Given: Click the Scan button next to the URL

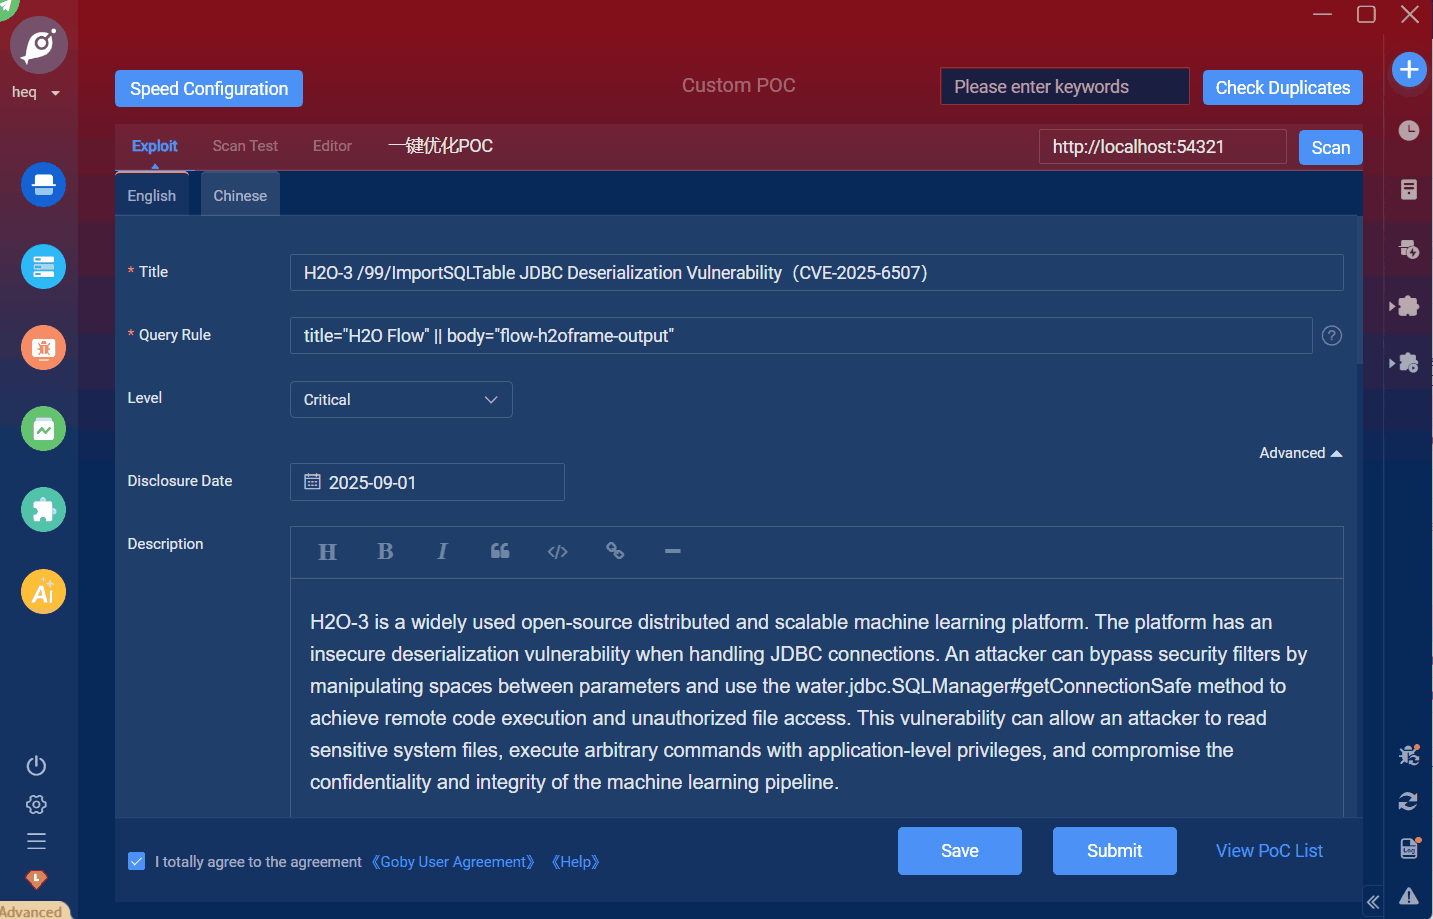Looking at the screenshot, I should tap(1331, 147).
